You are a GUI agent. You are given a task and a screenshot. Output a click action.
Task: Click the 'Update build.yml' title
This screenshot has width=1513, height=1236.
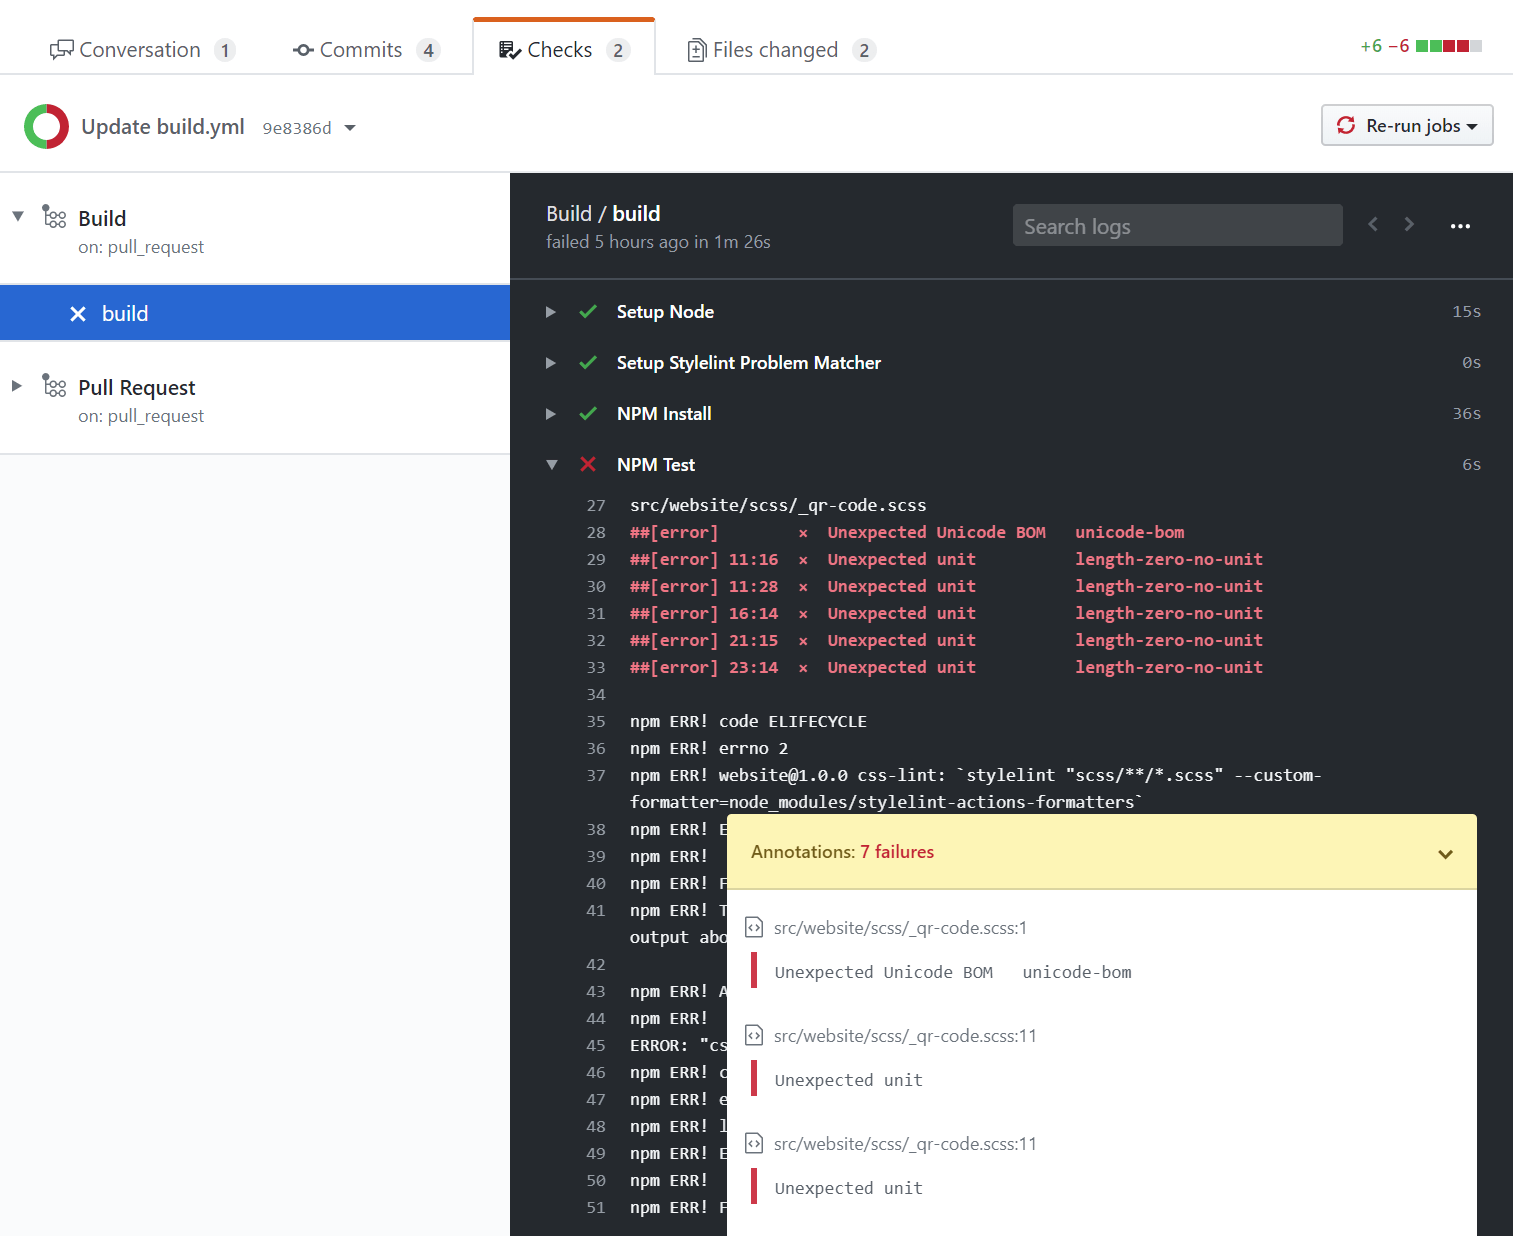(163, 127)
